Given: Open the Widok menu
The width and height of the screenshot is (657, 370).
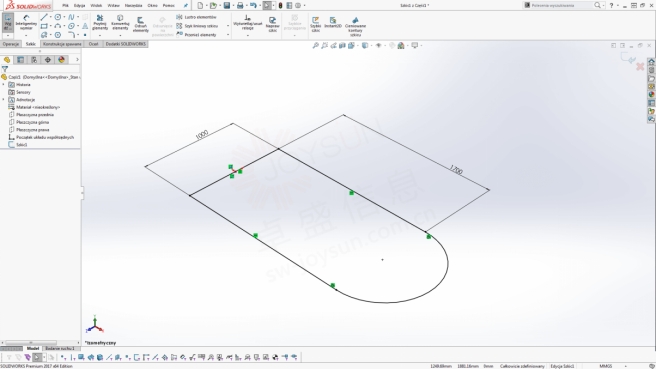Looking at the screenshot, I should 96,5.
